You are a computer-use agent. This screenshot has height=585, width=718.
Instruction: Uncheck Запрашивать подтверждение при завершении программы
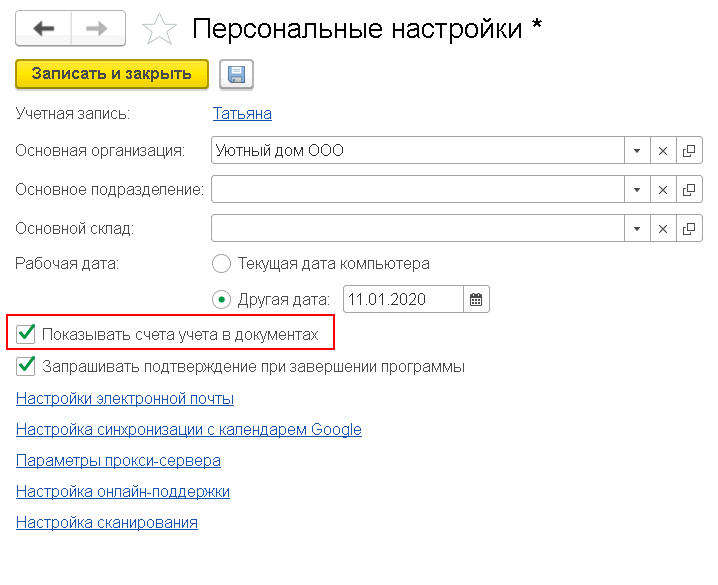click(26, 366)
